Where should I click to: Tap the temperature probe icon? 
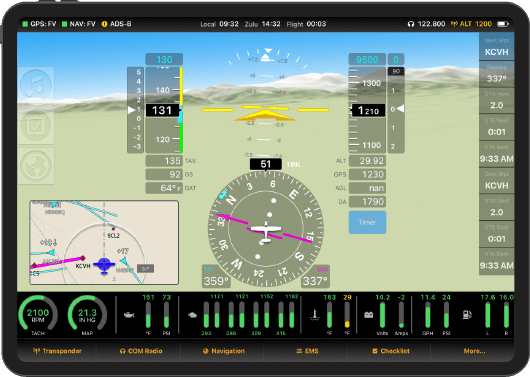pos(314,315)
